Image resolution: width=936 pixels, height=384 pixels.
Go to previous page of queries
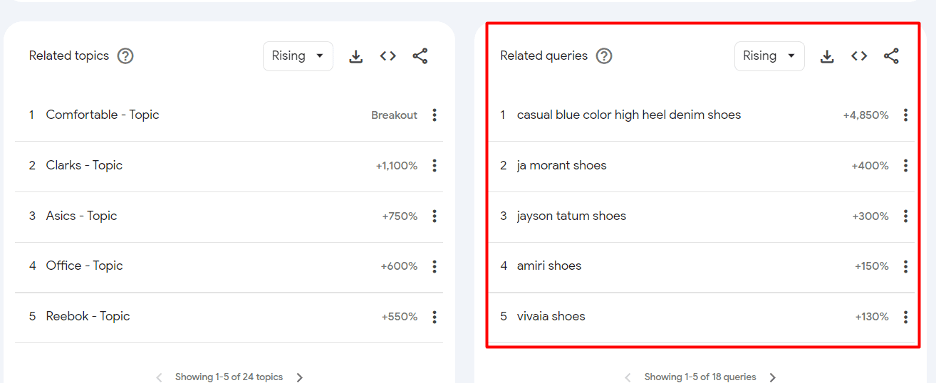[x=627, y=377]
